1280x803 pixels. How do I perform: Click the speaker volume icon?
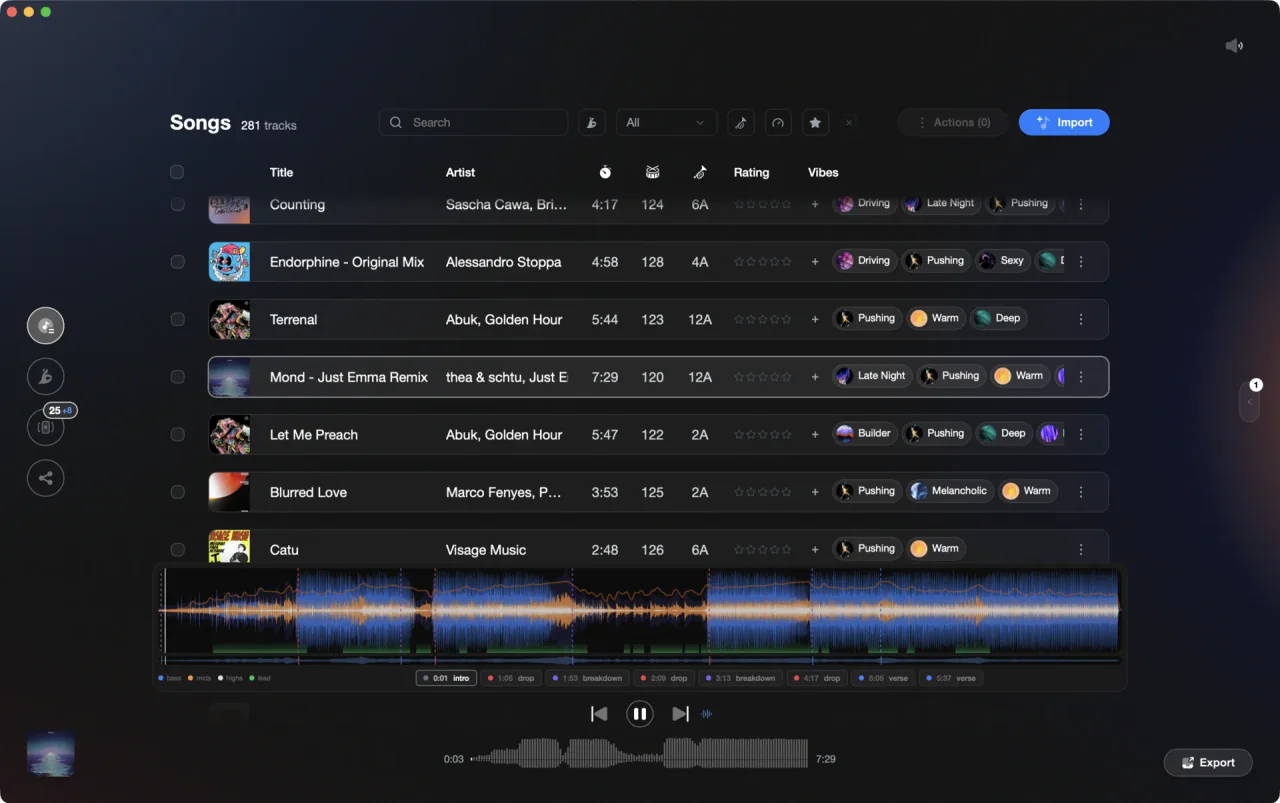[1234, 46]
